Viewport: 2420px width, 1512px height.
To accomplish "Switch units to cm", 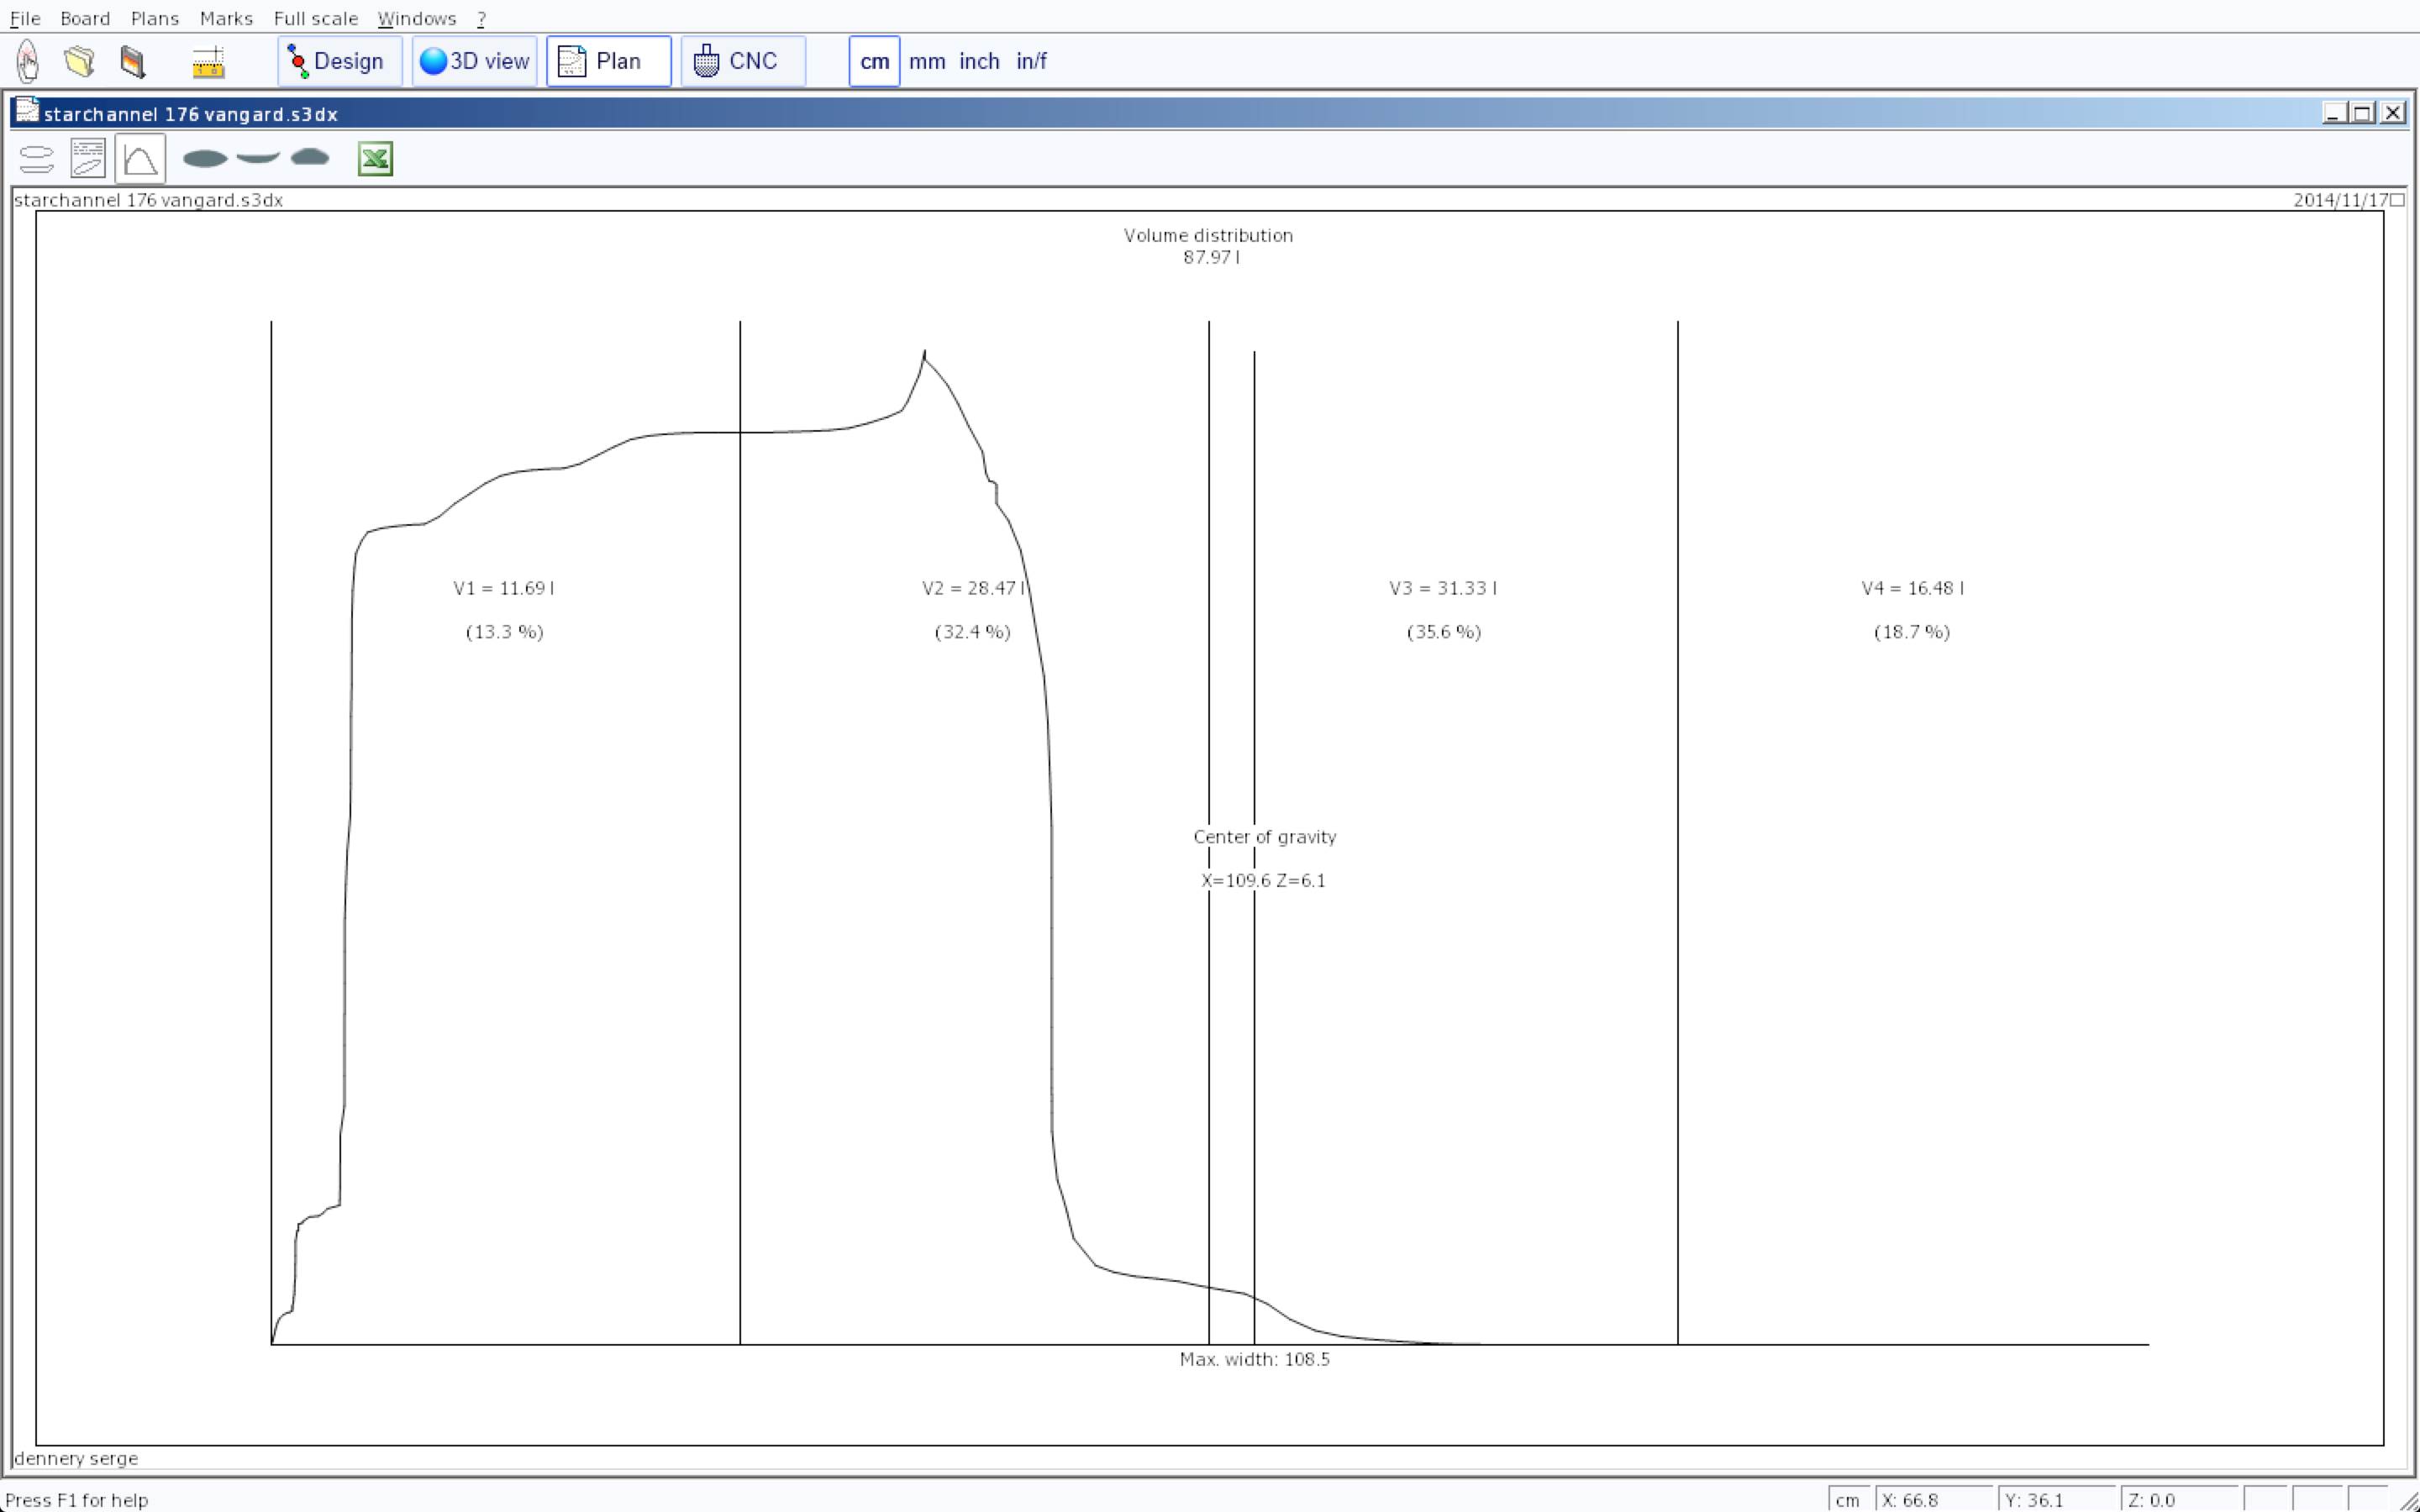I will (874, 61).
